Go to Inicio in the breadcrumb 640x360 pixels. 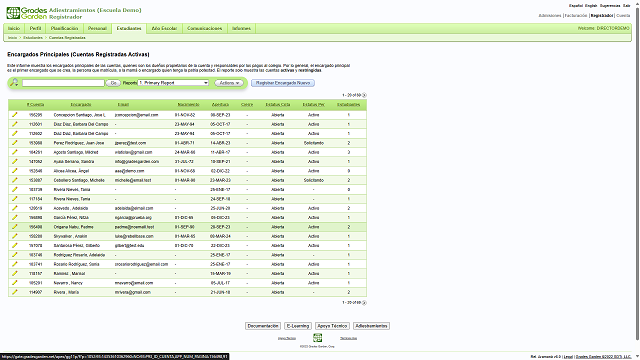pyautogui.click(x=13, y=38)
